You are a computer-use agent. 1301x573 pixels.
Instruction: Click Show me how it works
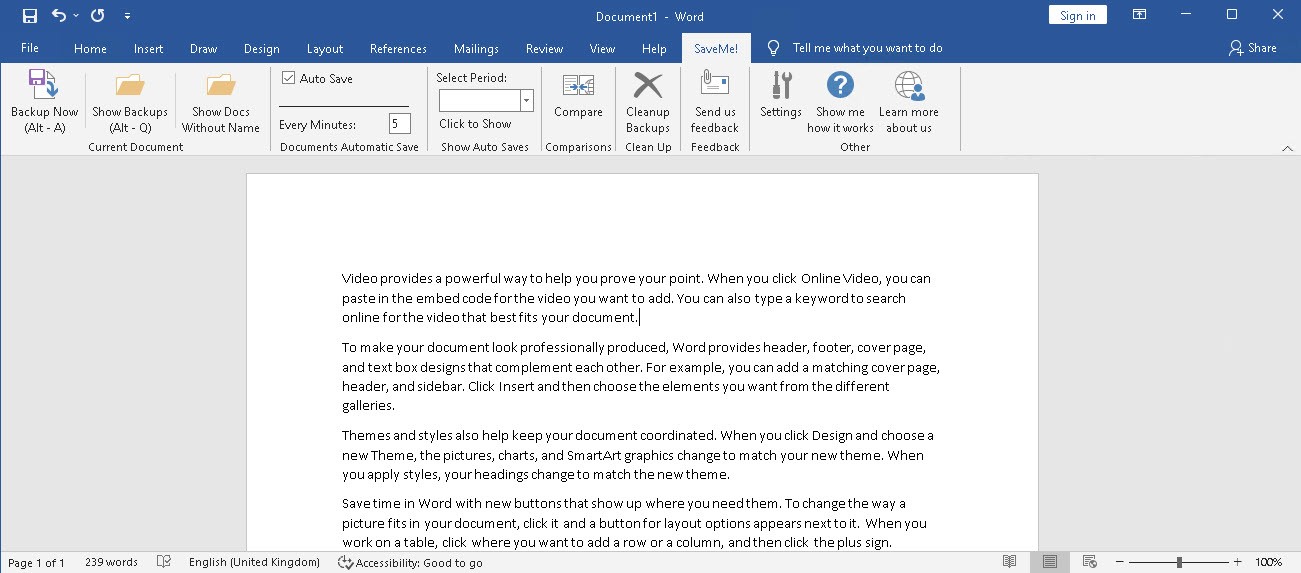840,85
